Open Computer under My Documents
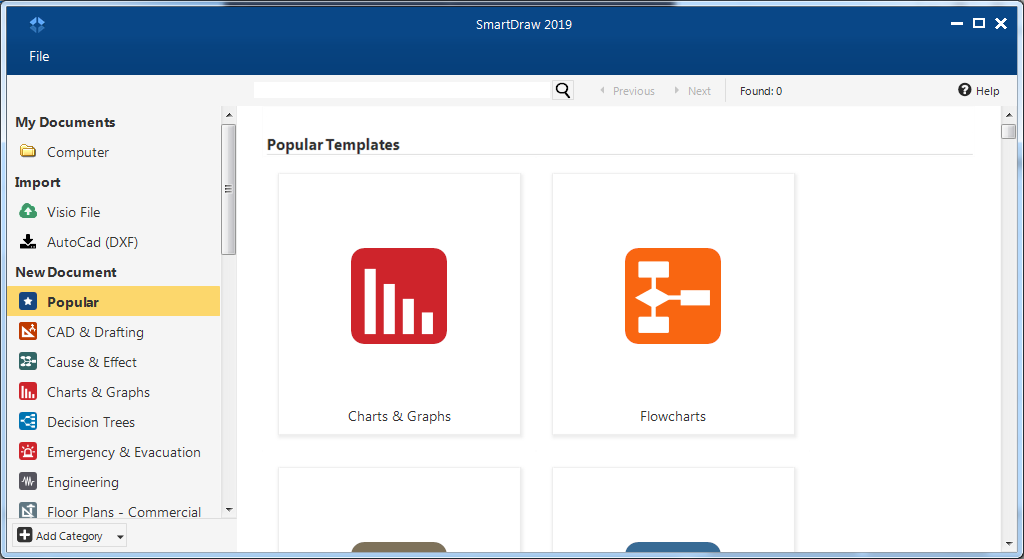 [78, 152]
